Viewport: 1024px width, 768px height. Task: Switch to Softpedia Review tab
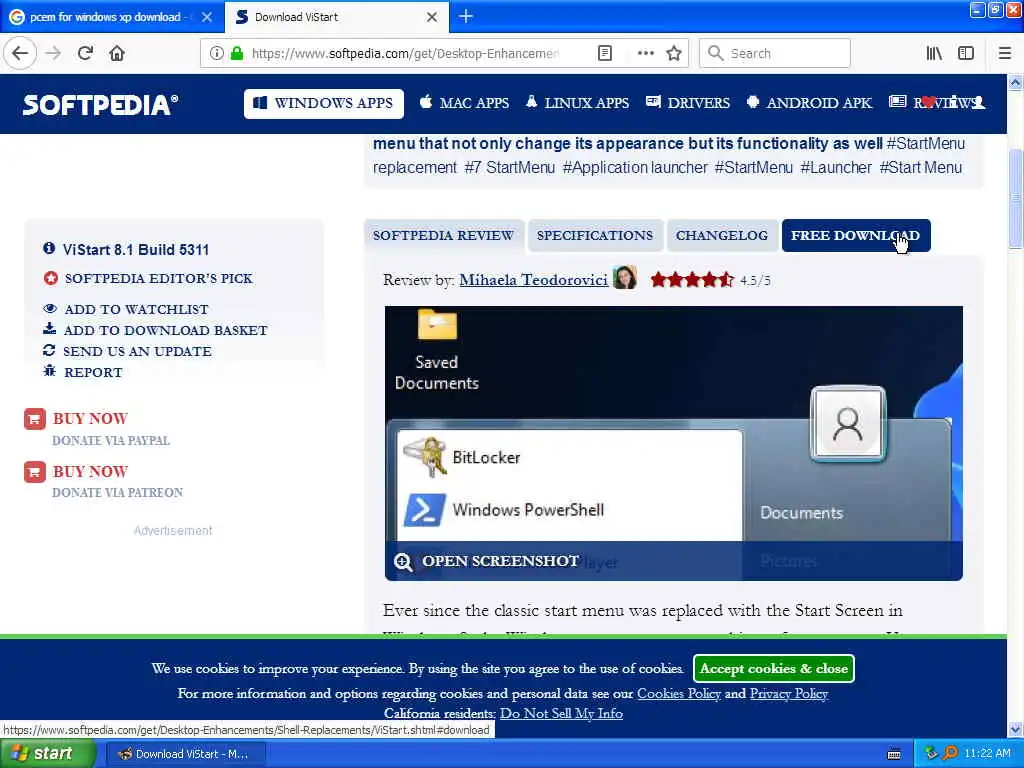443,236
